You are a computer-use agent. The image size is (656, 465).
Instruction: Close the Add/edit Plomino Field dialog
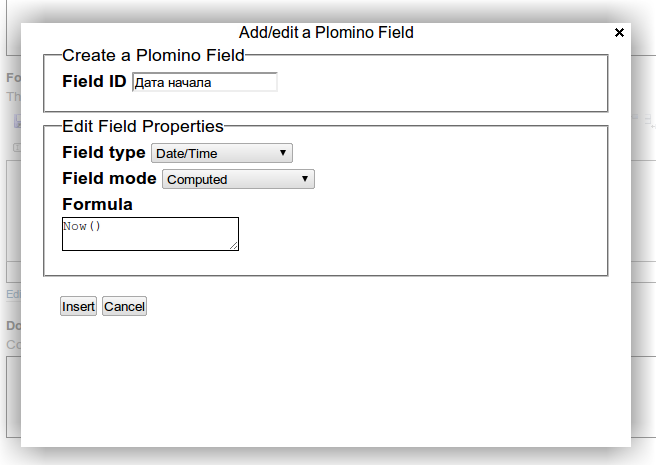[x=619, y=33]
